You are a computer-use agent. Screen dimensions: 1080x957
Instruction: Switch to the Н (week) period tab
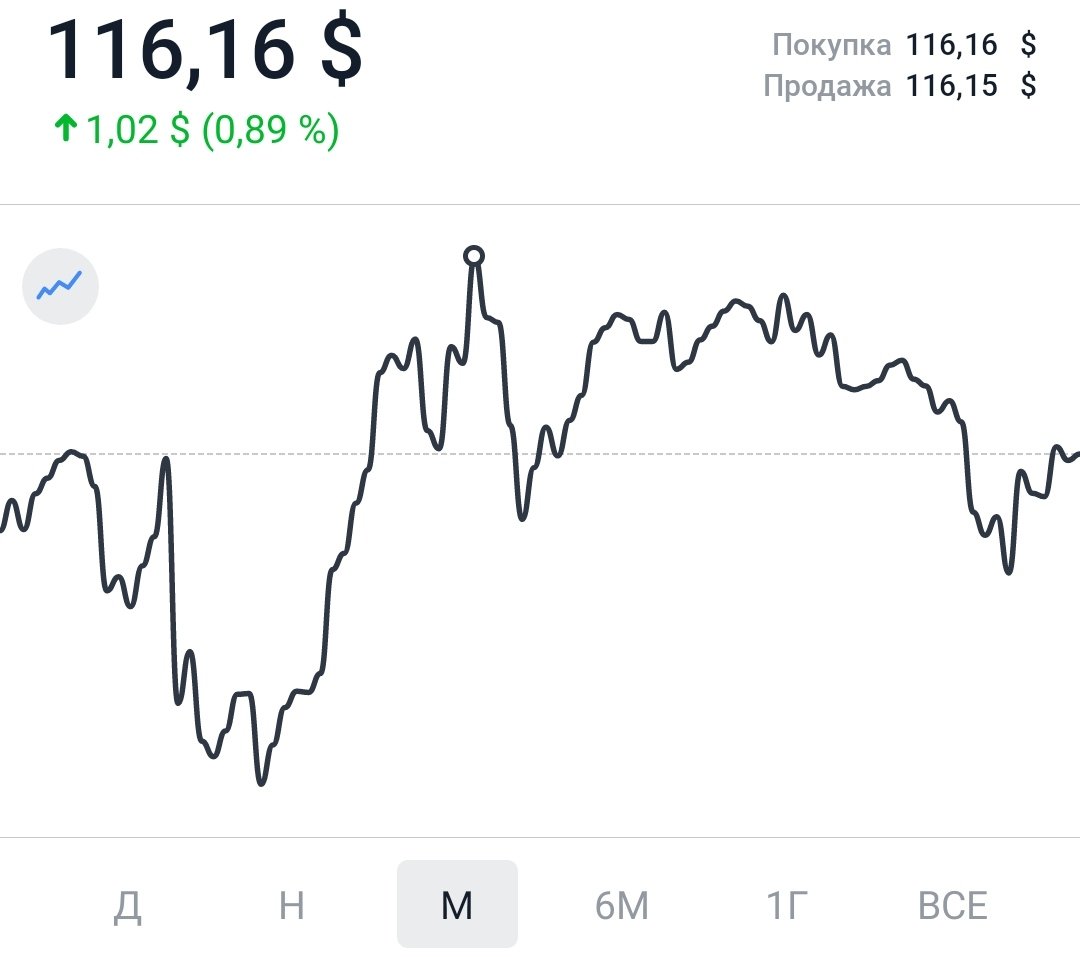pos(291,905)
